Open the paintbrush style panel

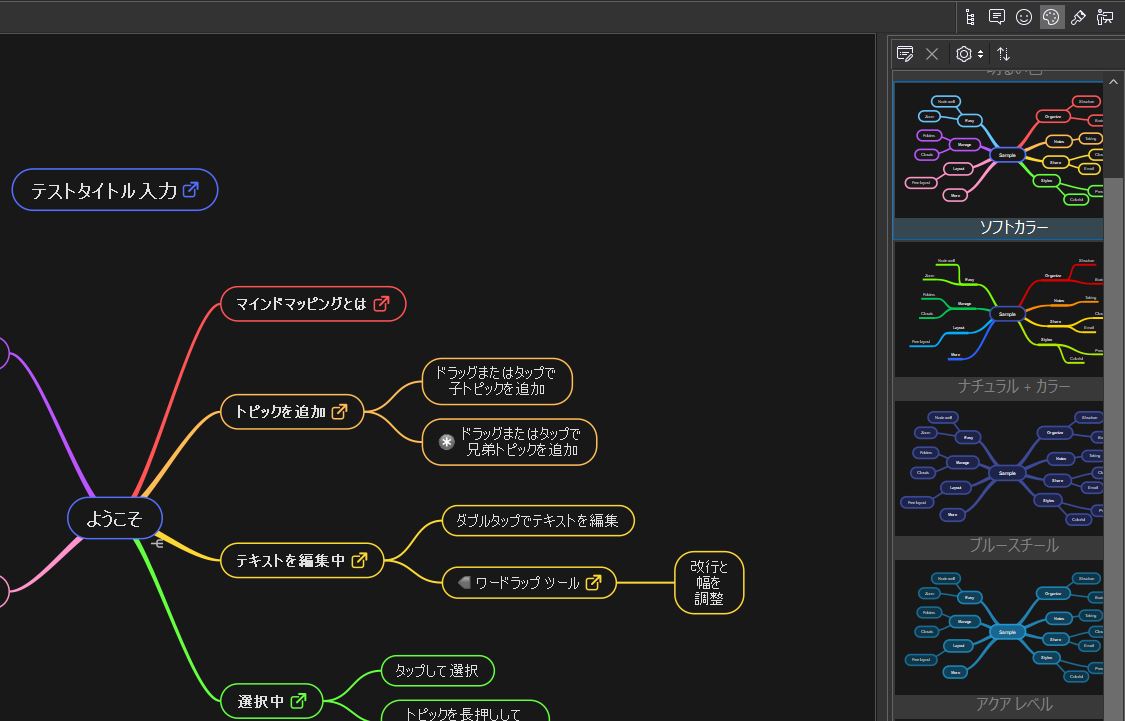pyautogui.click(x=1078, y=17)
